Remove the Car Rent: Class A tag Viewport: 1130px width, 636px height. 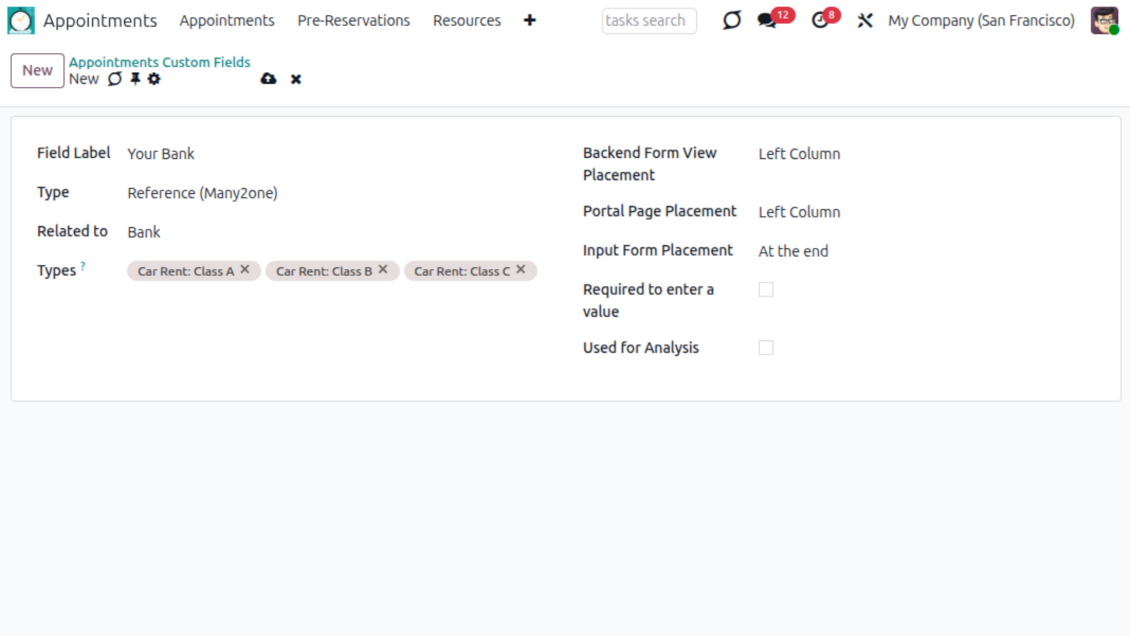pyautogui.click(x=245, y=270)
